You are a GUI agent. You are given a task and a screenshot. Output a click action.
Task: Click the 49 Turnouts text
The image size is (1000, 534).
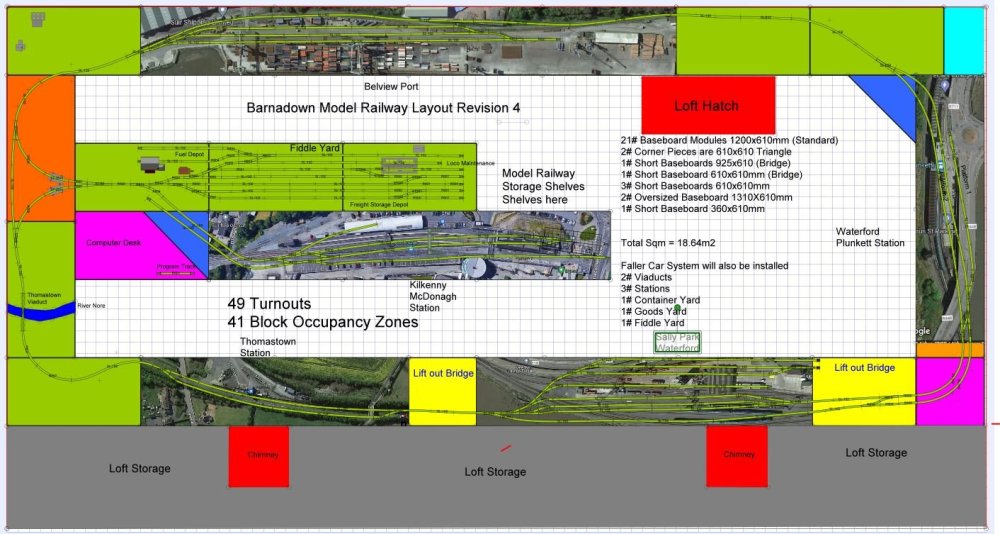[x=270, y=304]
